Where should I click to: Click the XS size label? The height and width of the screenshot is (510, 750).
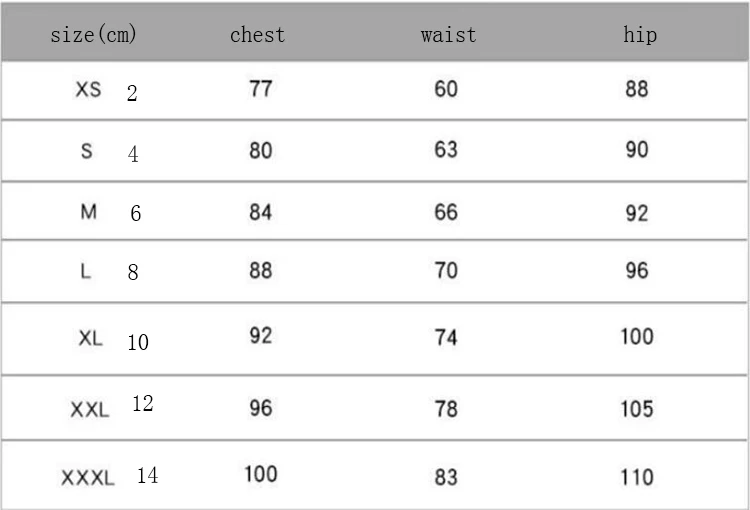point(88,90)
